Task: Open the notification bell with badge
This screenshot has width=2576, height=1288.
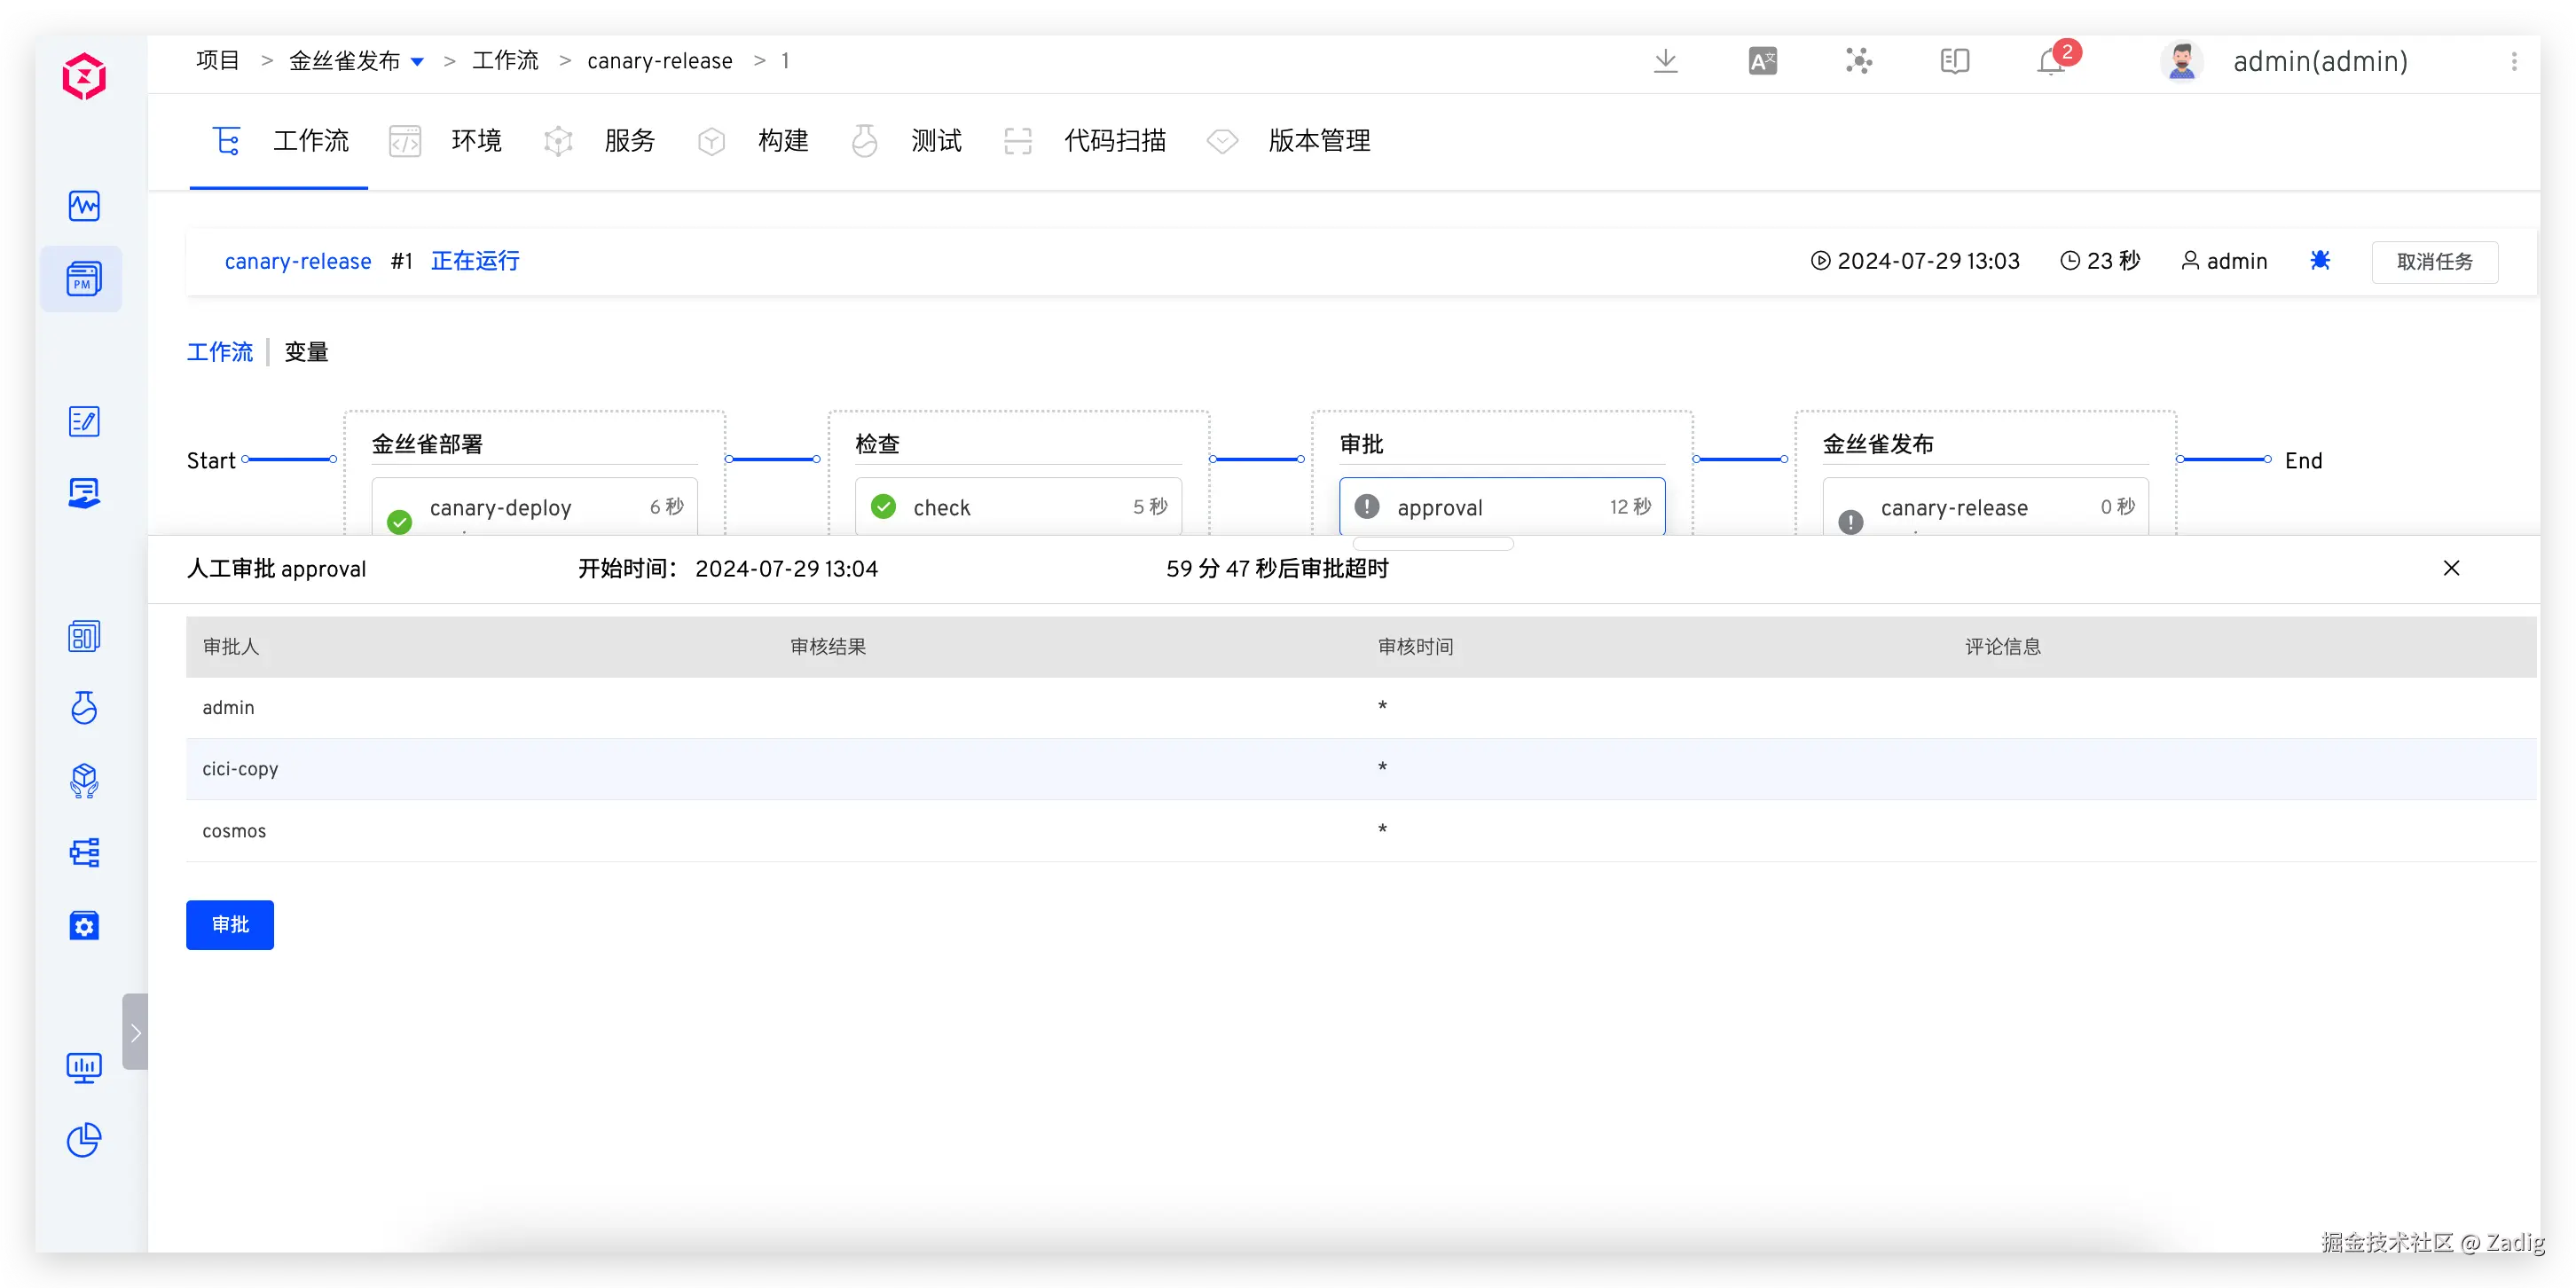Action: [x=2051, y=61]
